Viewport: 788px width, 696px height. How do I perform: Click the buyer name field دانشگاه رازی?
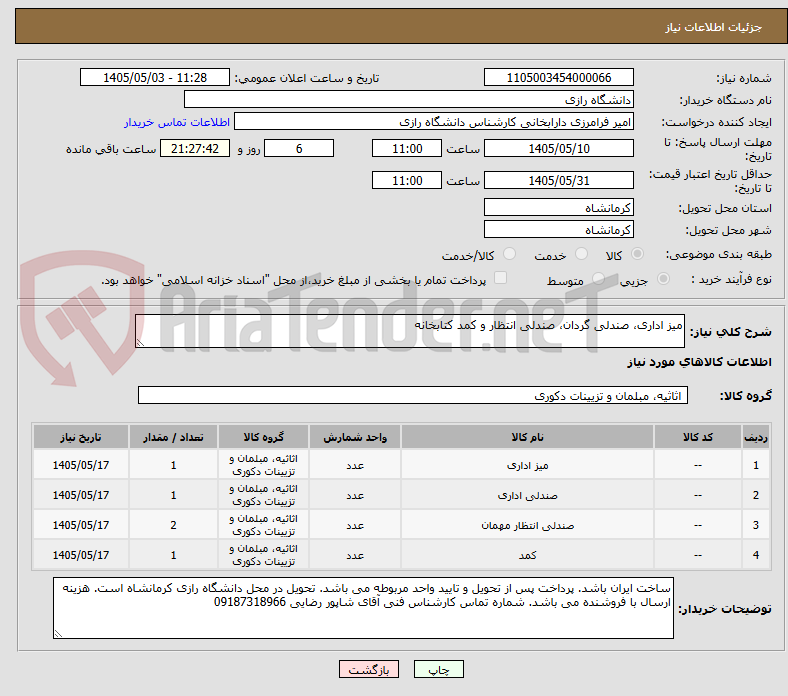pyautogui.click(x=409, y=100)
